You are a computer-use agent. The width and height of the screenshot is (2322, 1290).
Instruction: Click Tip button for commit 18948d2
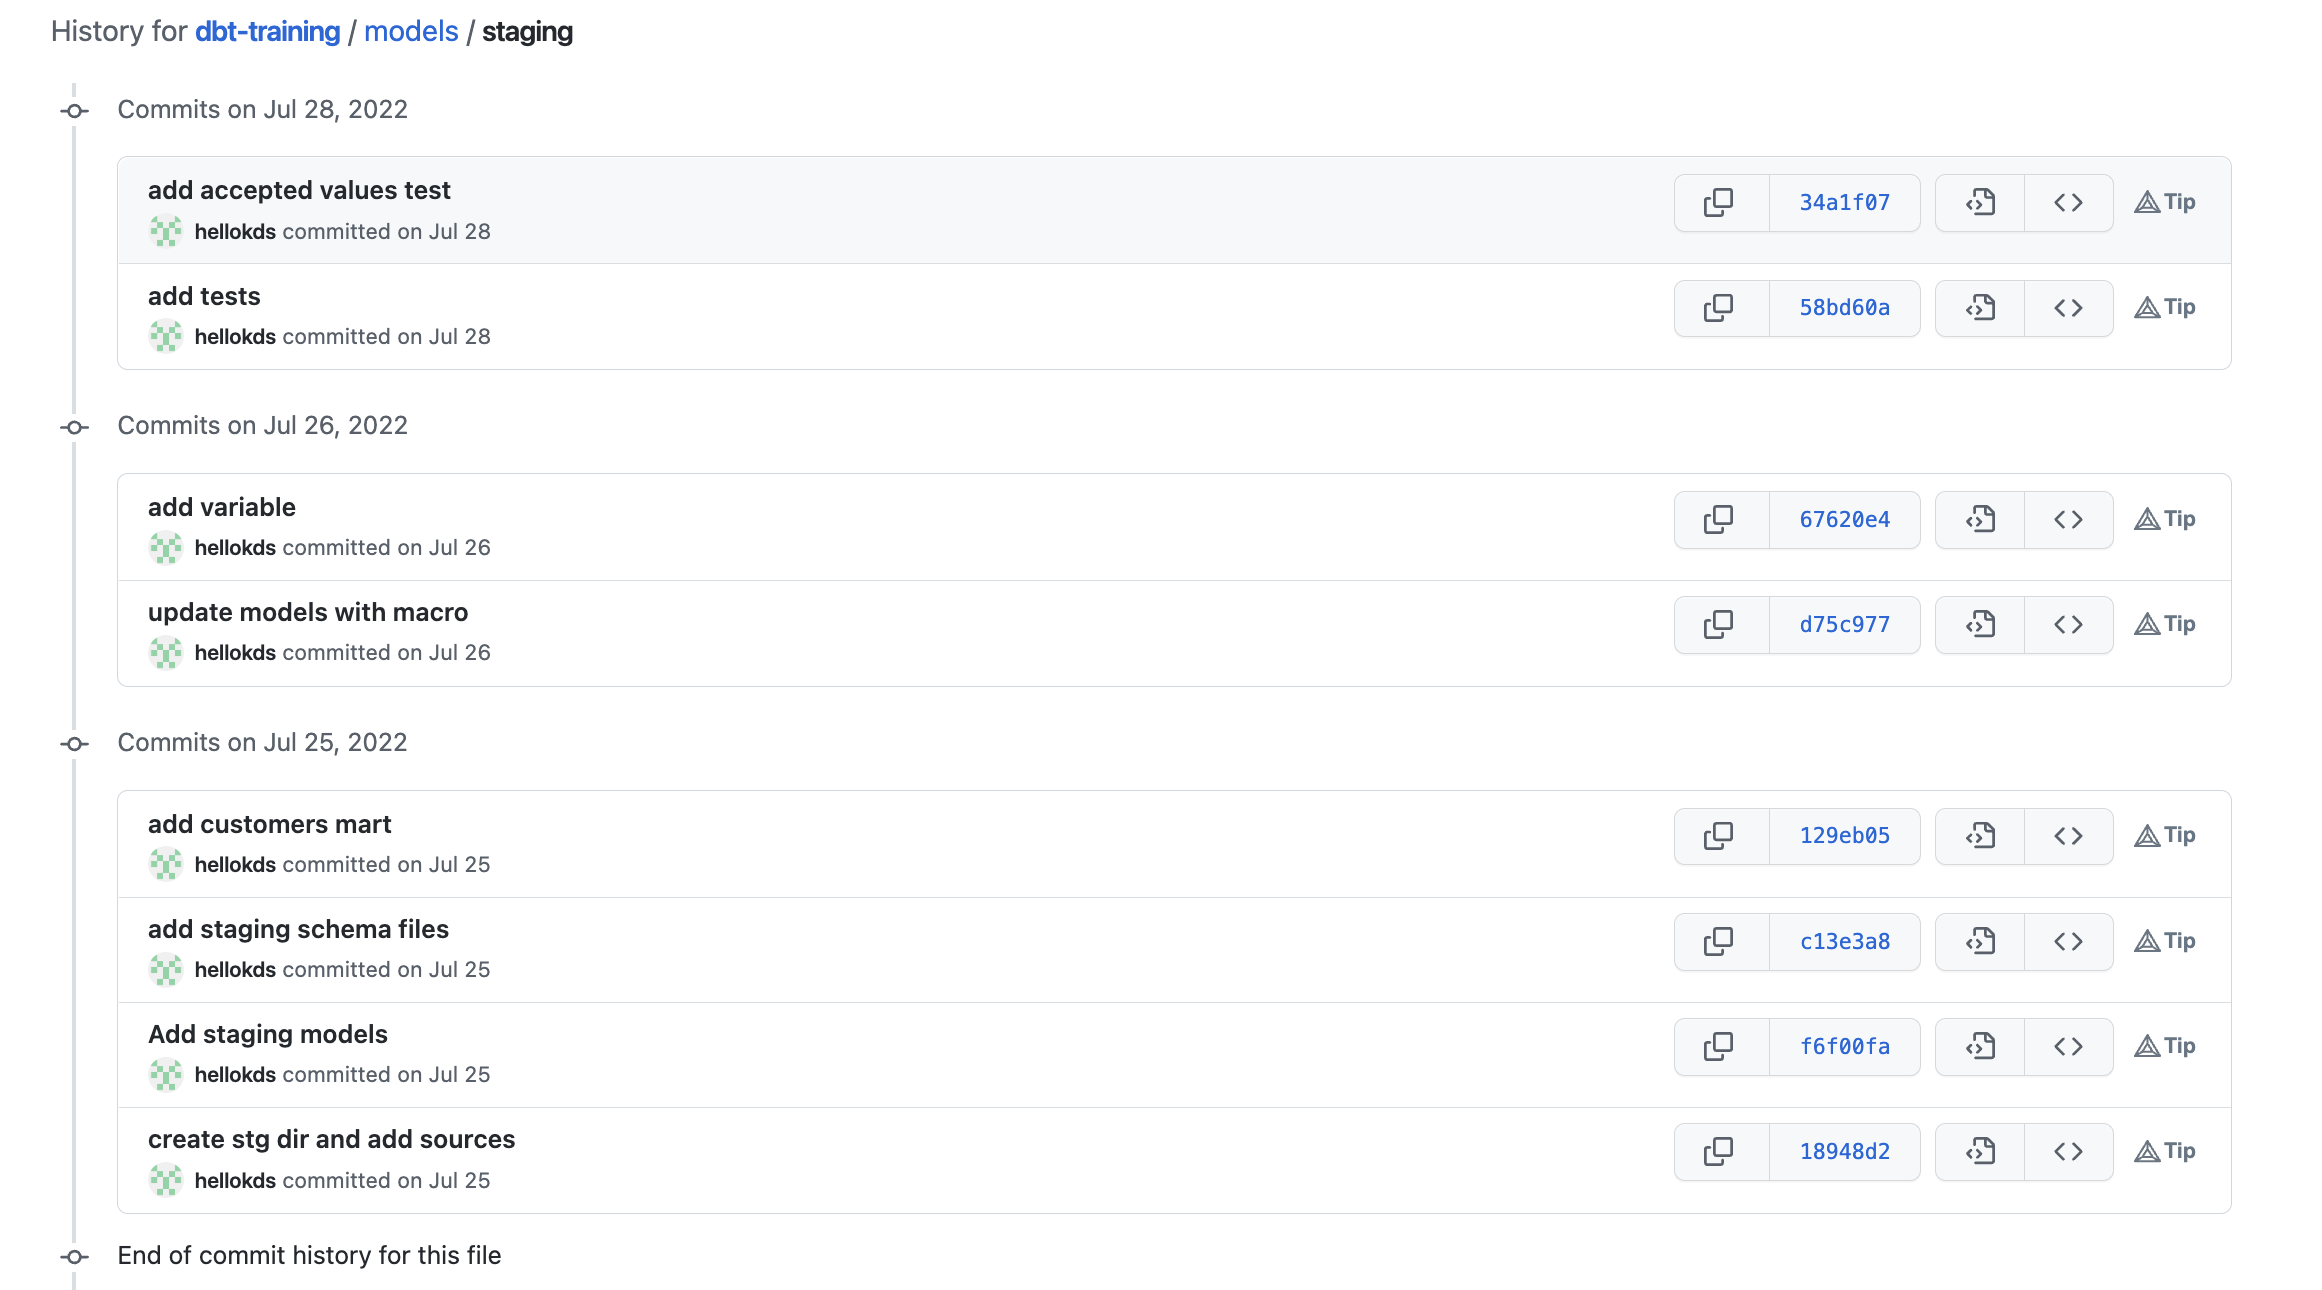[x=2165, y=1152]
